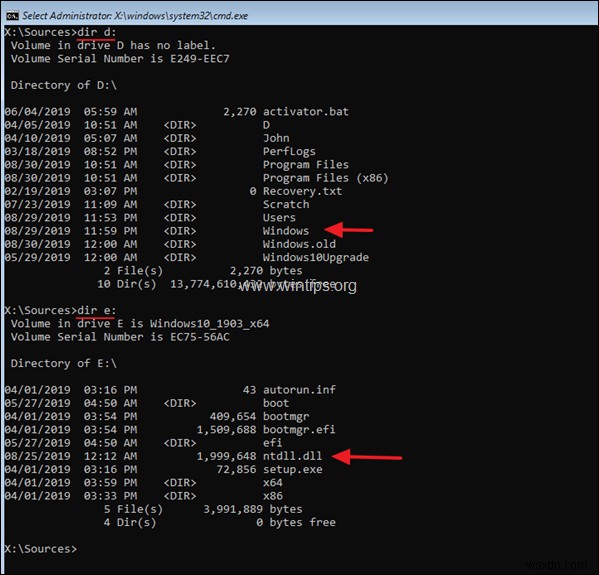The image size is (599, 575).
Task: Click the '0 bytes free' text
Action: 296,522
